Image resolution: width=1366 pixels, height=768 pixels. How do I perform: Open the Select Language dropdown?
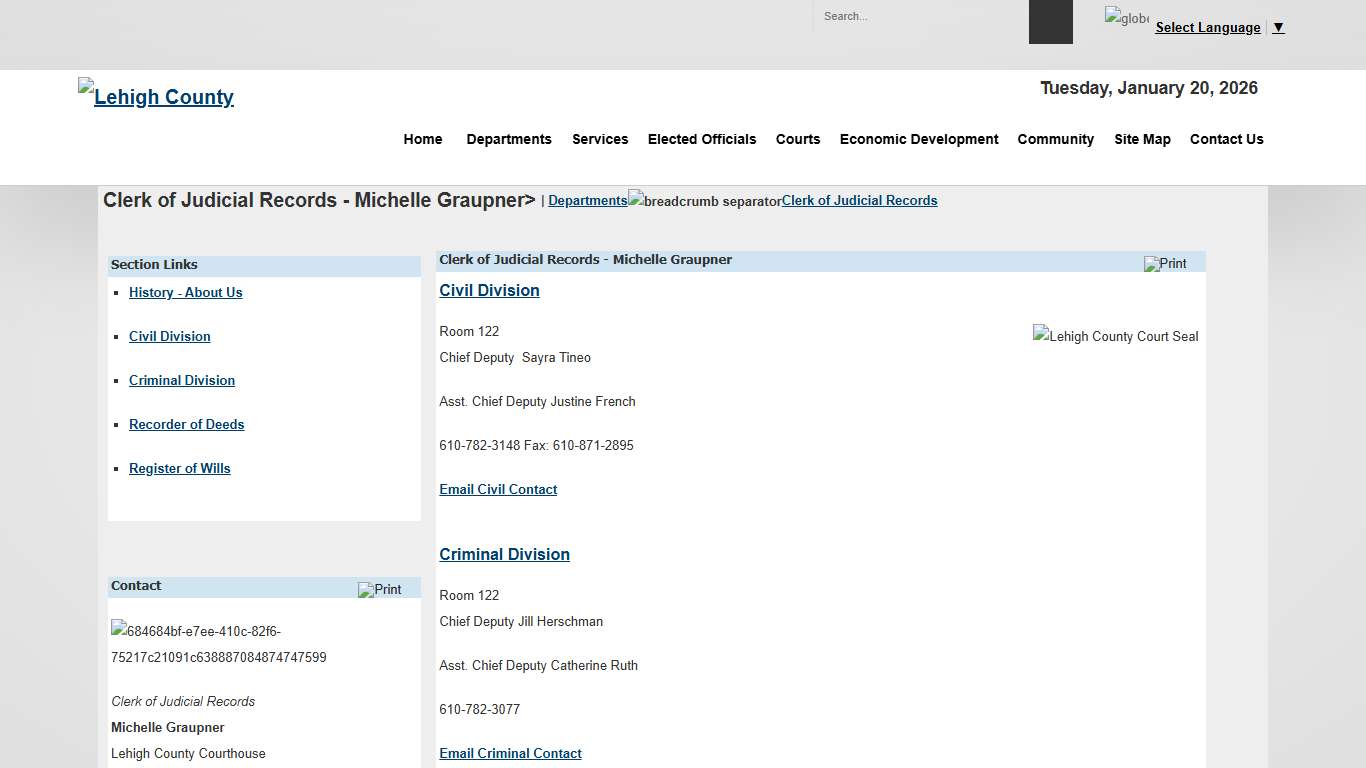(x=1207, y=28)
